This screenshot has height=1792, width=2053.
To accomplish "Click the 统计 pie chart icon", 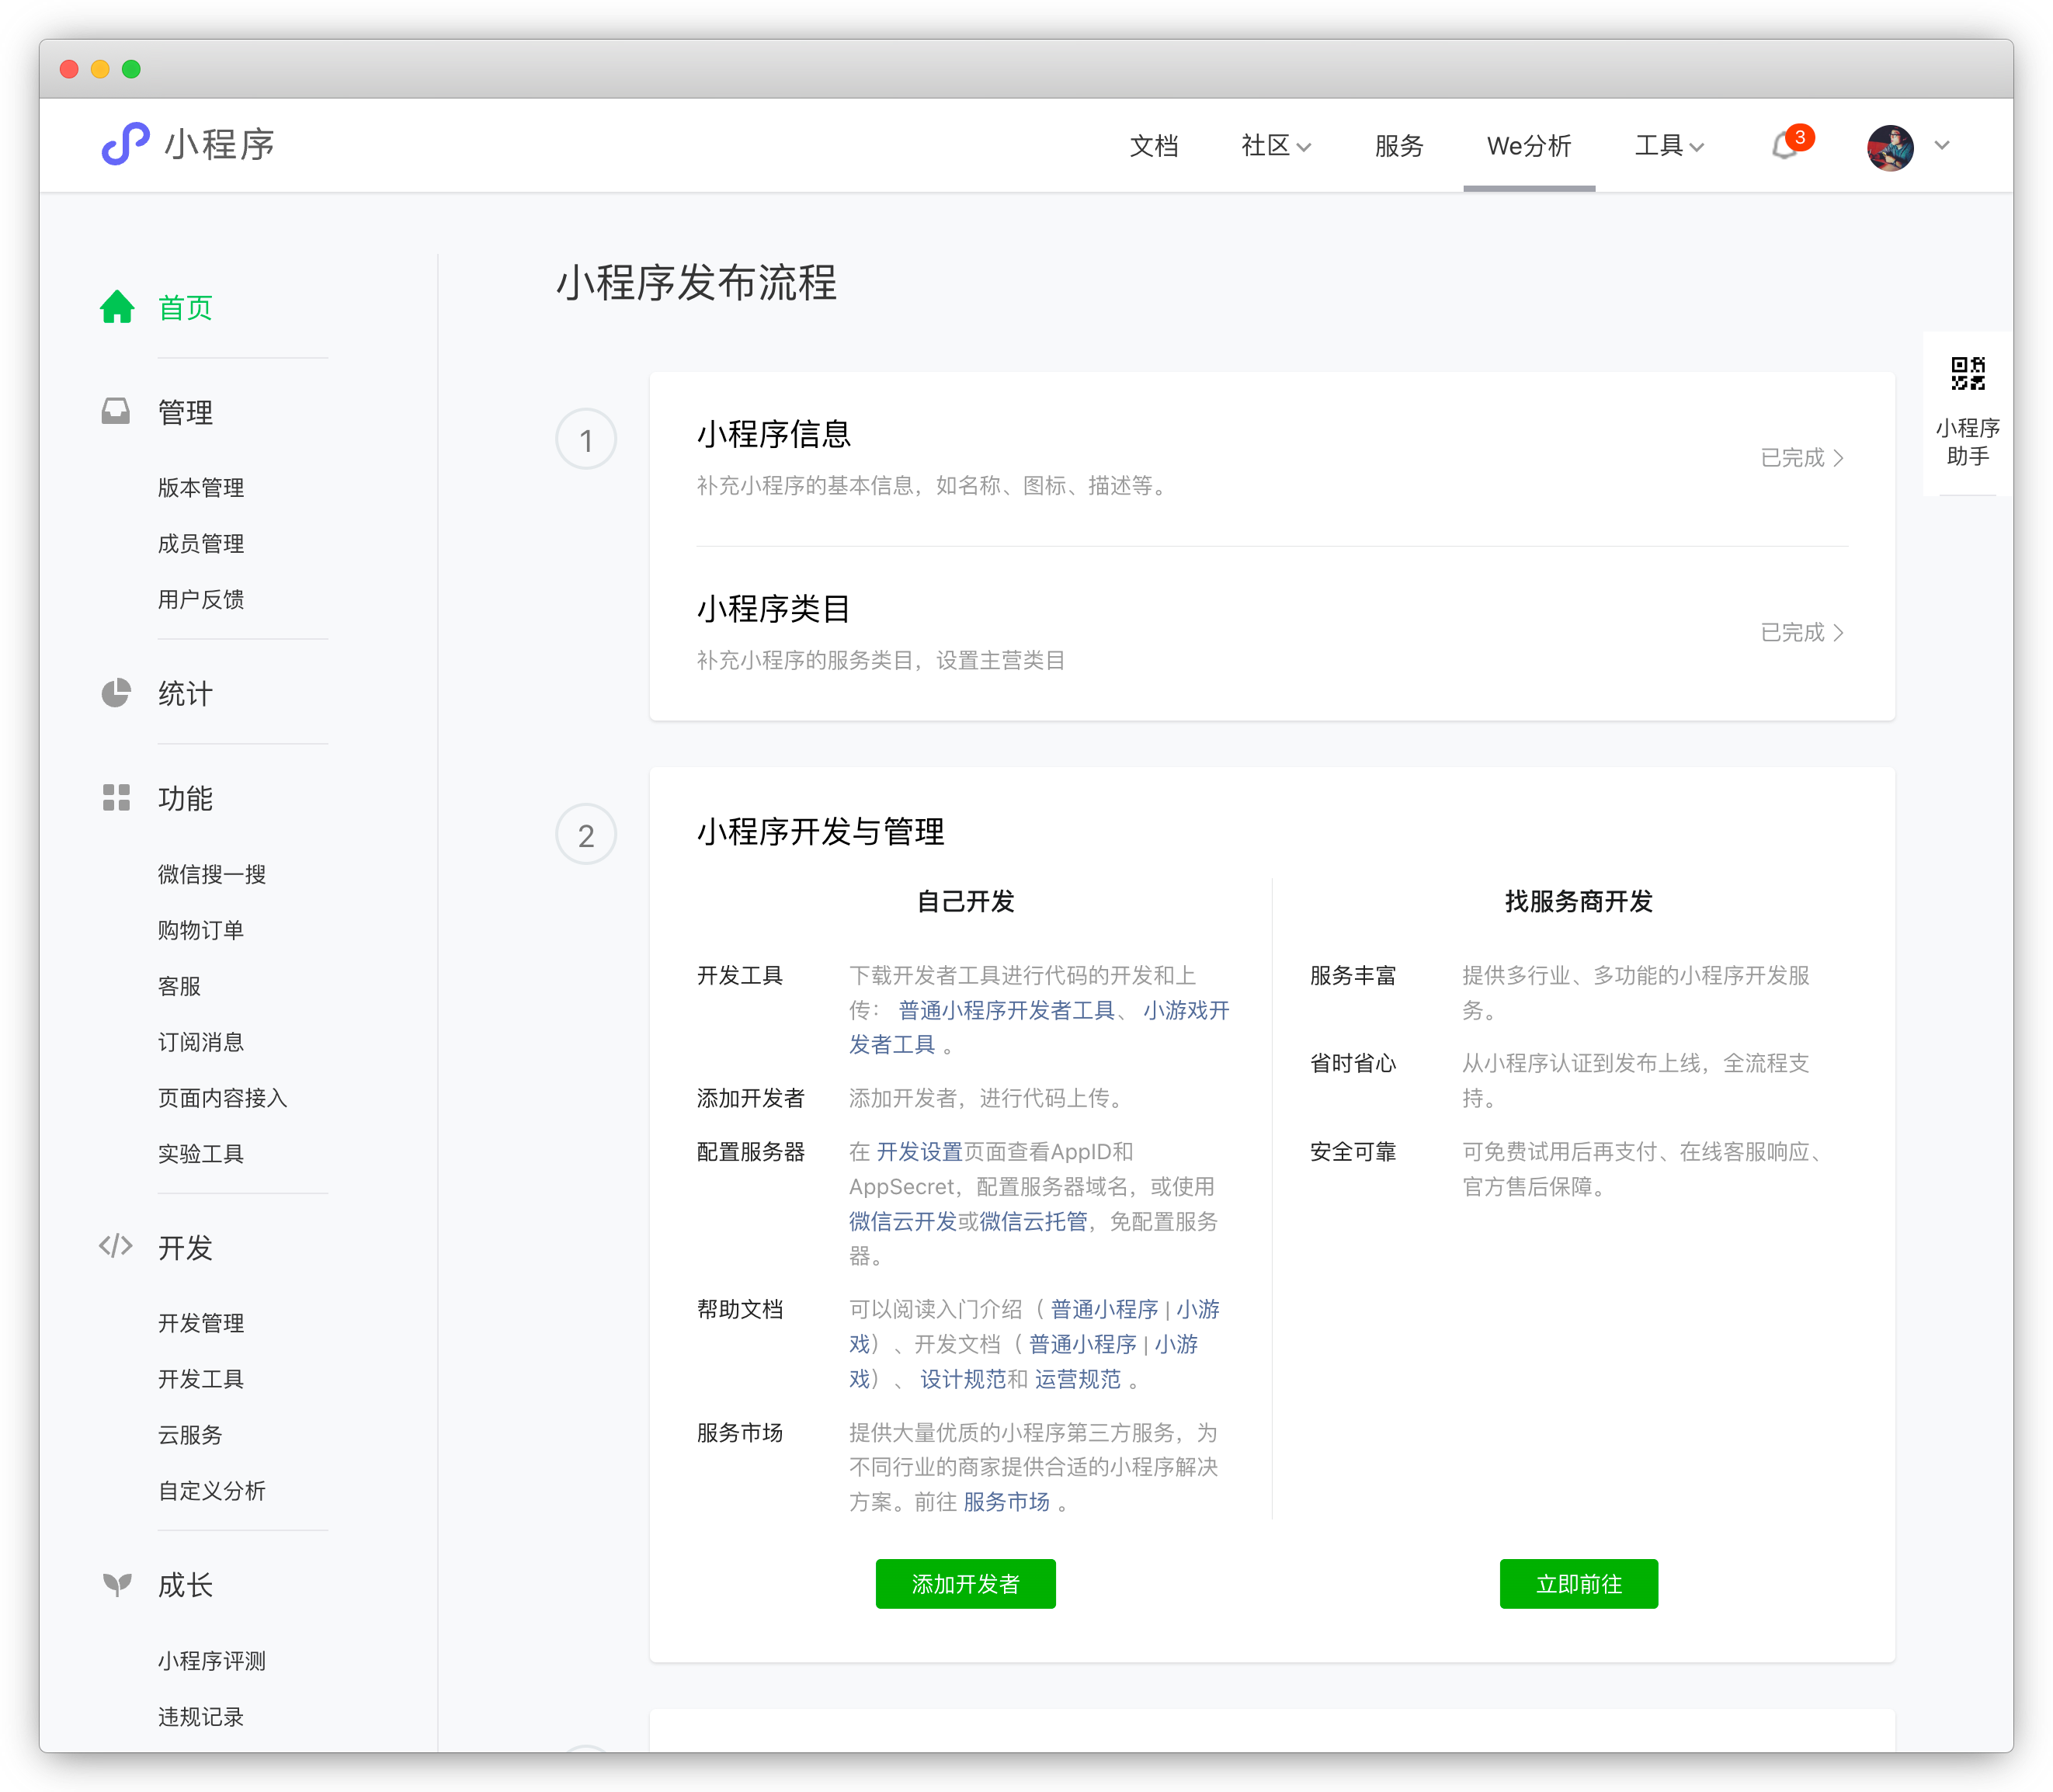I will 116,693.
